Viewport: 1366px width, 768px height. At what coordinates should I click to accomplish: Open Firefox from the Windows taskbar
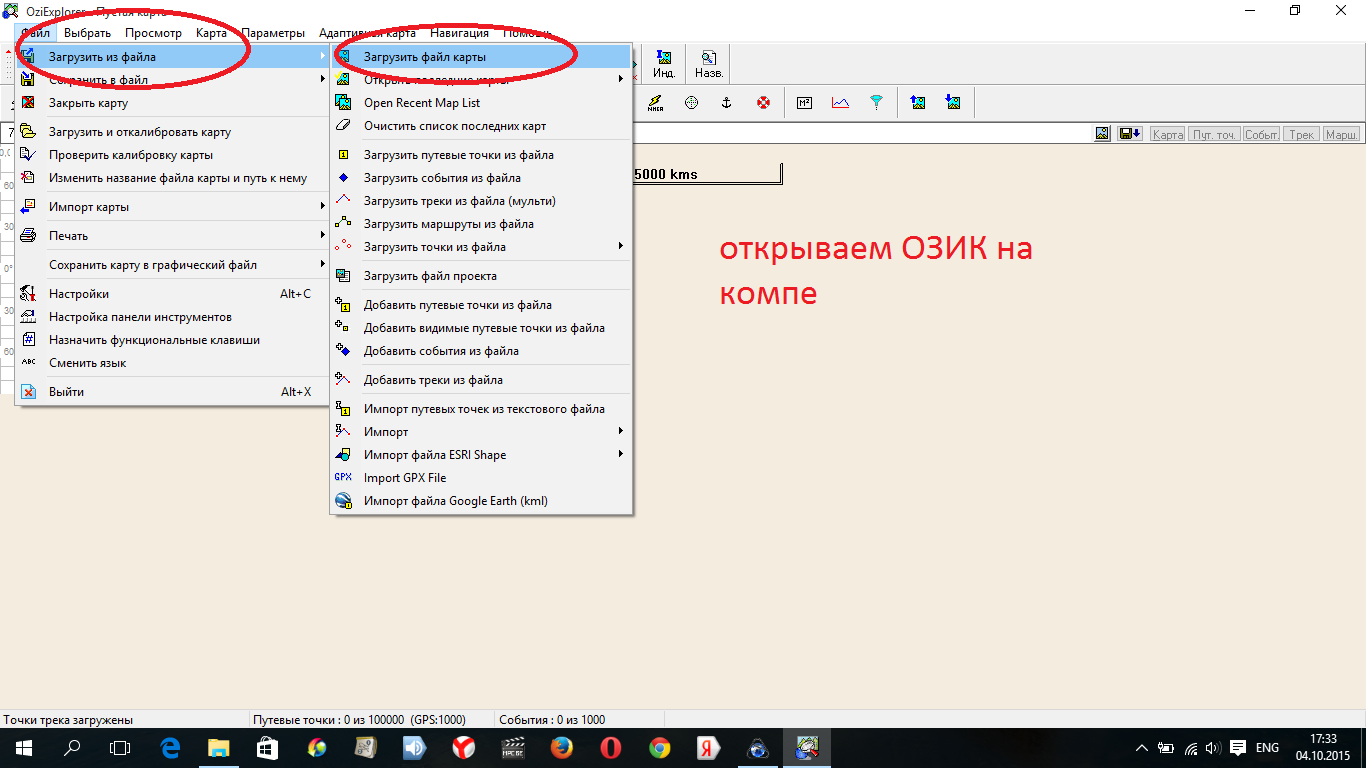(x=561, y=748)
